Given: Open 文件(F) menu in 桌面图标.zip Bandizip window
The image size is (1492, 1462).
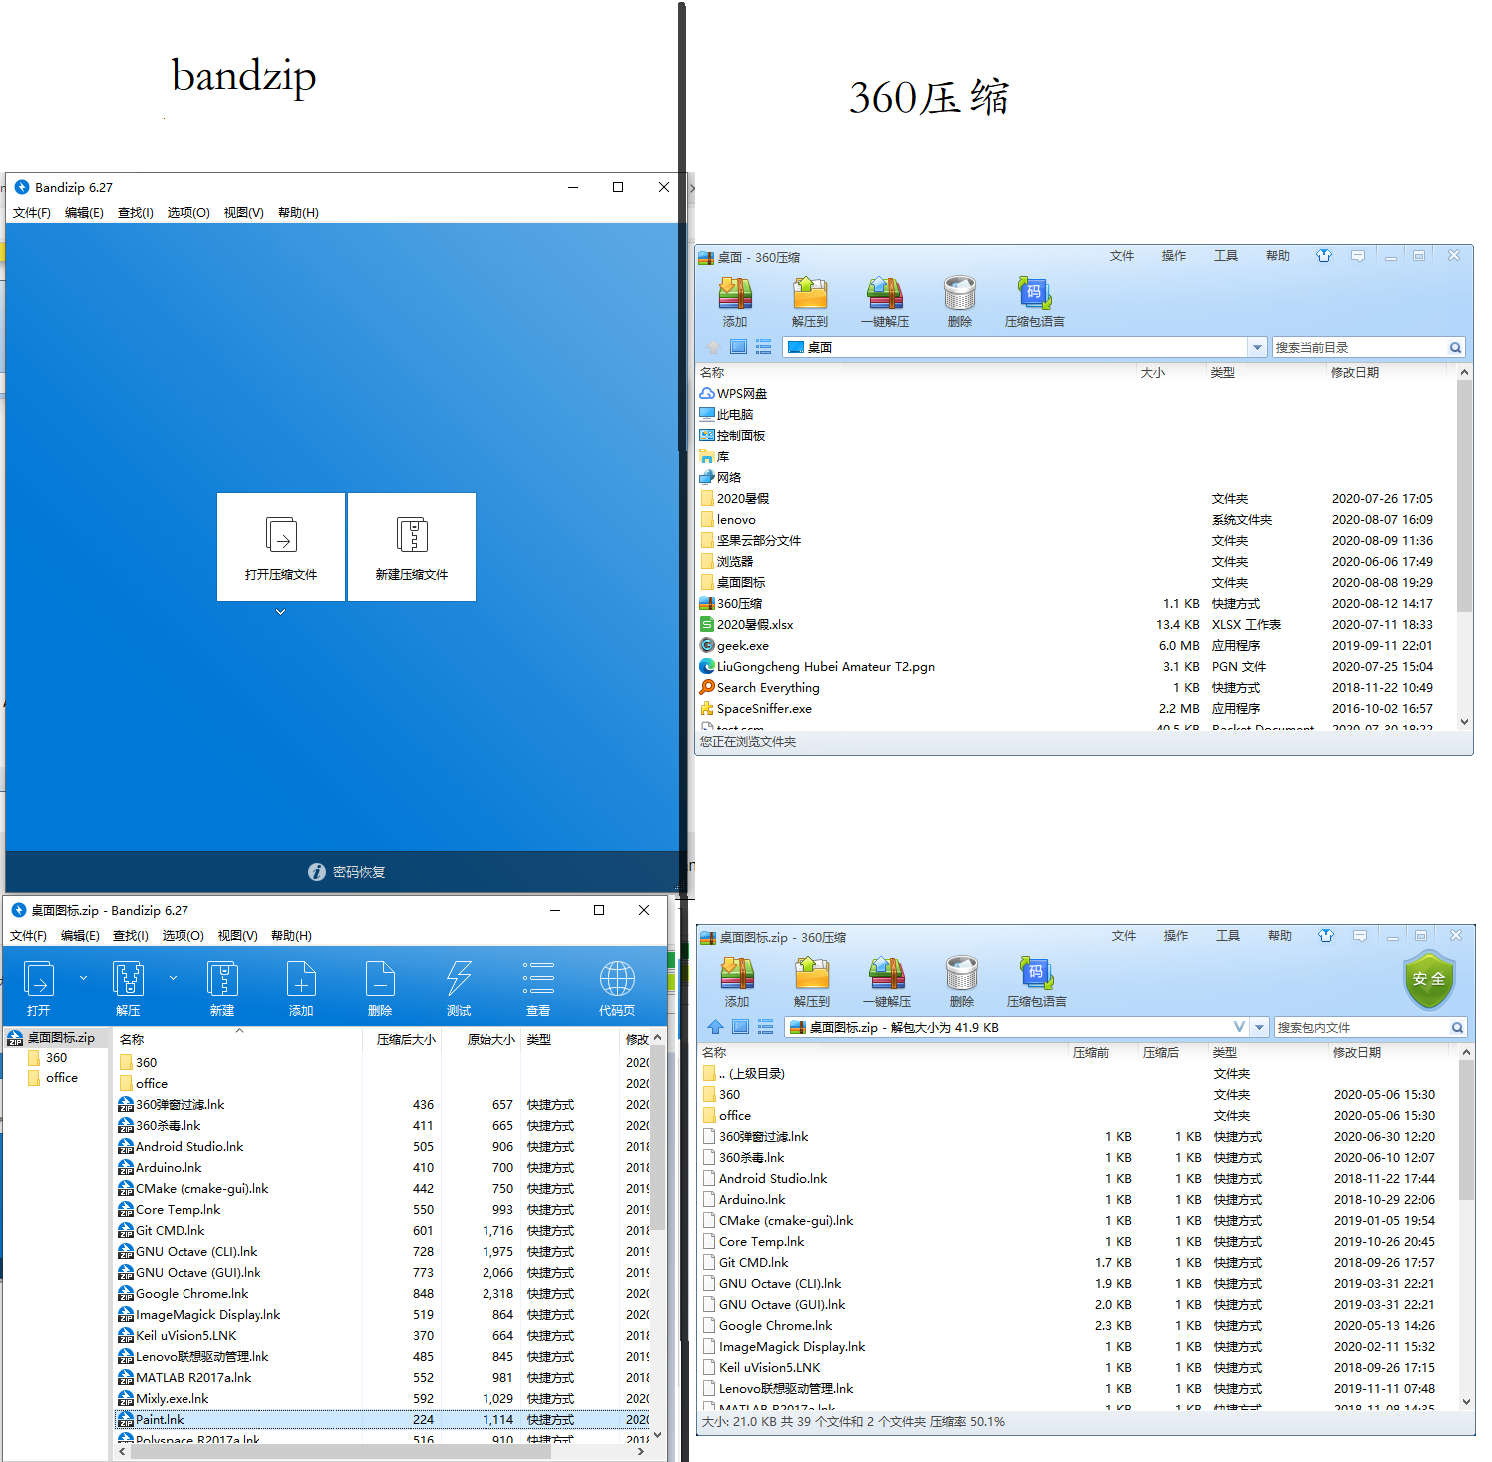Looking at the screenshot, I should click(28, 935).
